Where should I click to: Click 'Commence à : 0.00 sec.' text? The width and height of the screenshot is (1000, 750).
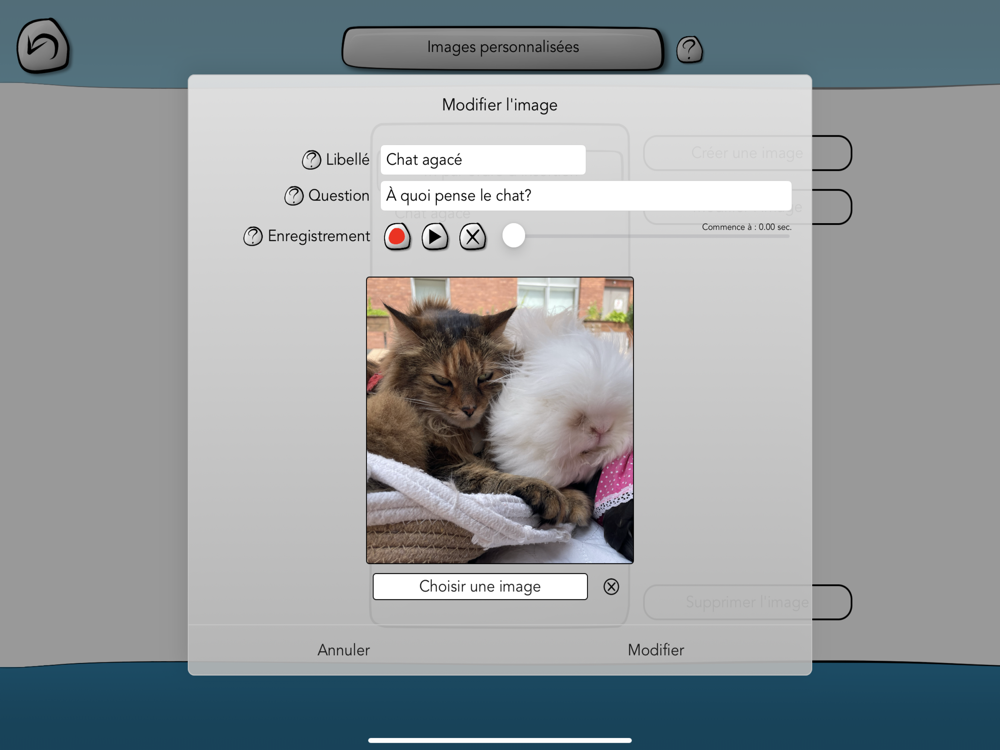tap(746, 227)
